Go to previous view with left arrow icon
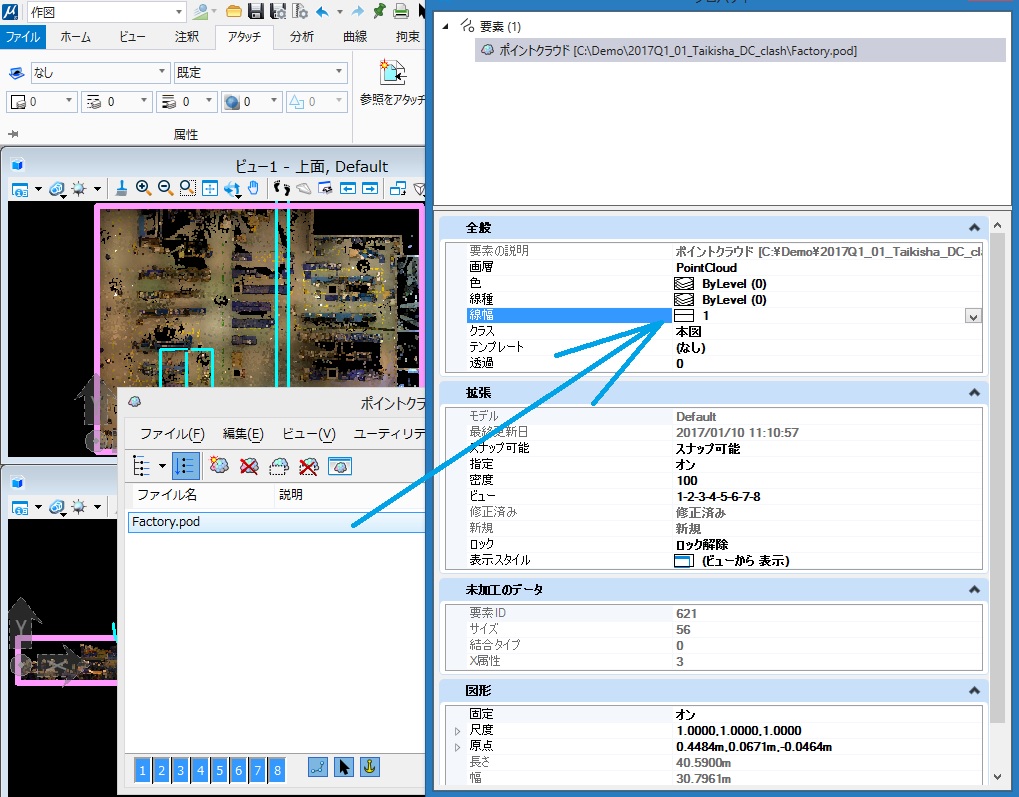This screenshot has width=1019, height=797. pos(348,189)
